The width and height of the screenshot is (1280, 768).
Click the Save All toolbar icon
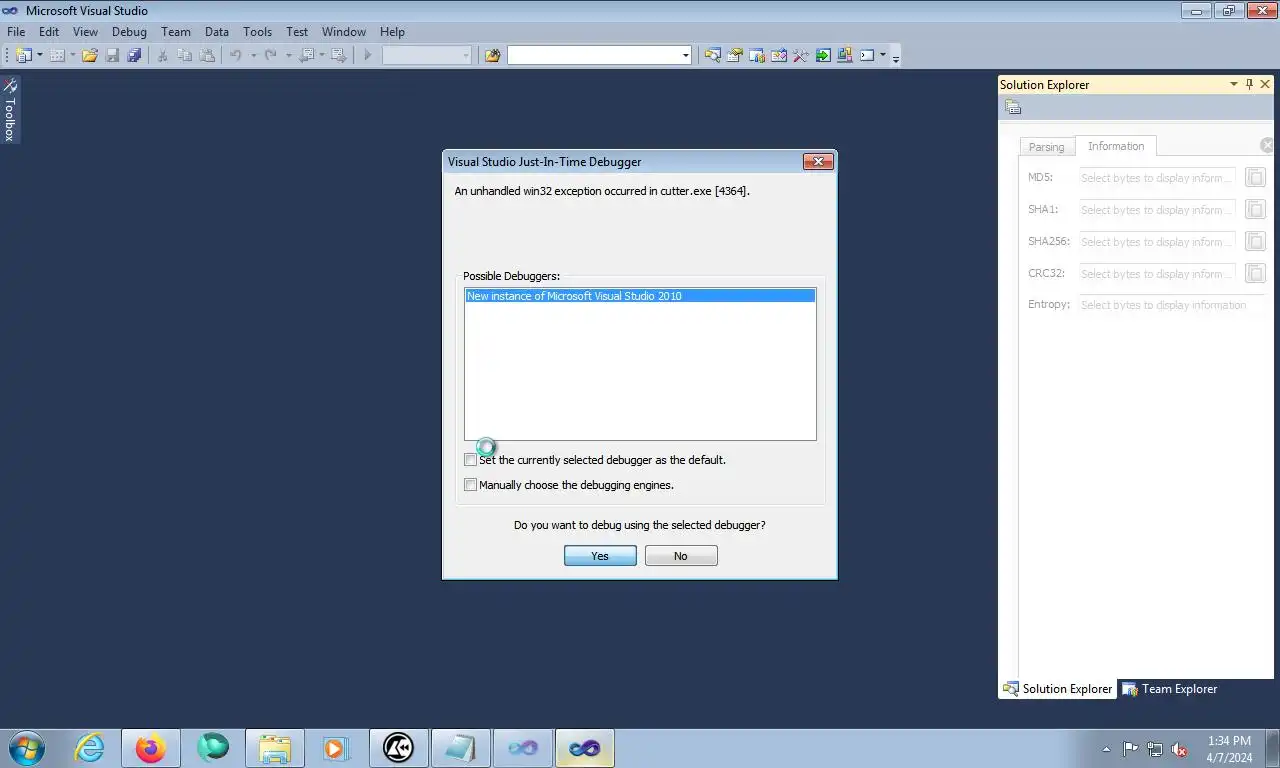click(x=134, y=56)
